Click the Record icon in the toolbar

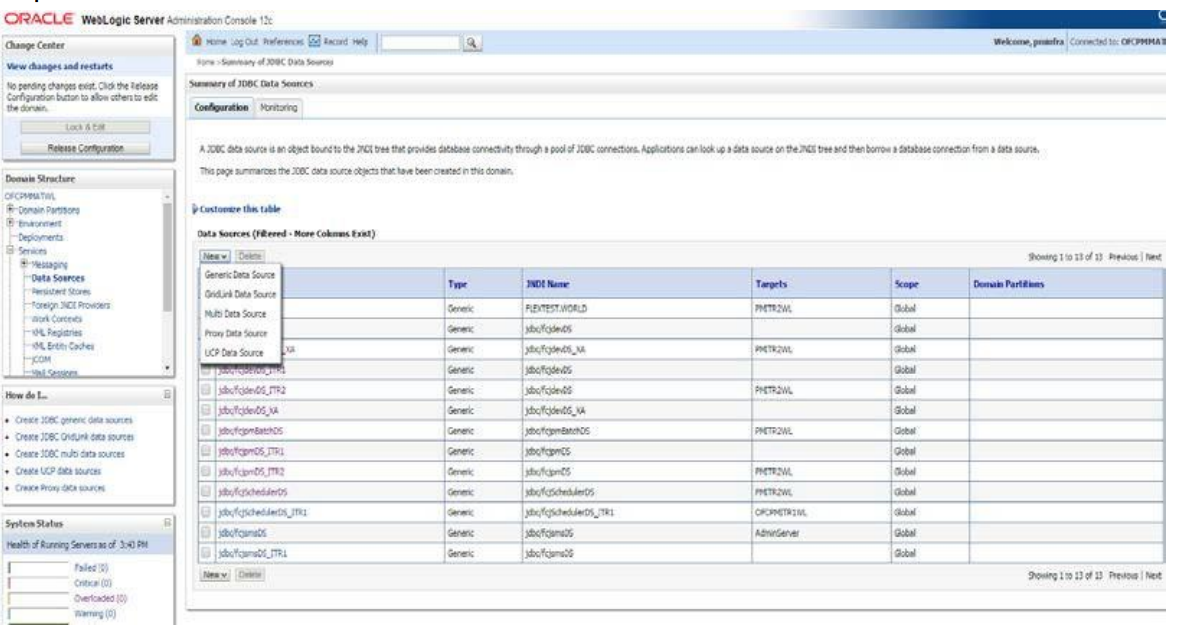pos(315,41)
